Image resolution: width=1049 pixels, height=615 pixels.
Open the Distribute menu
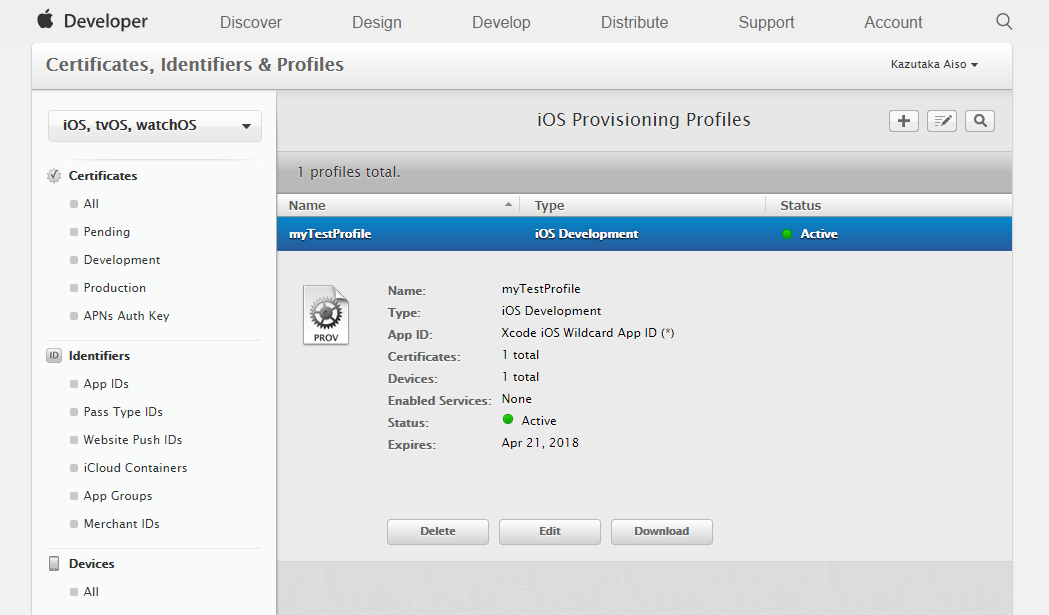[x=634, y=22]
